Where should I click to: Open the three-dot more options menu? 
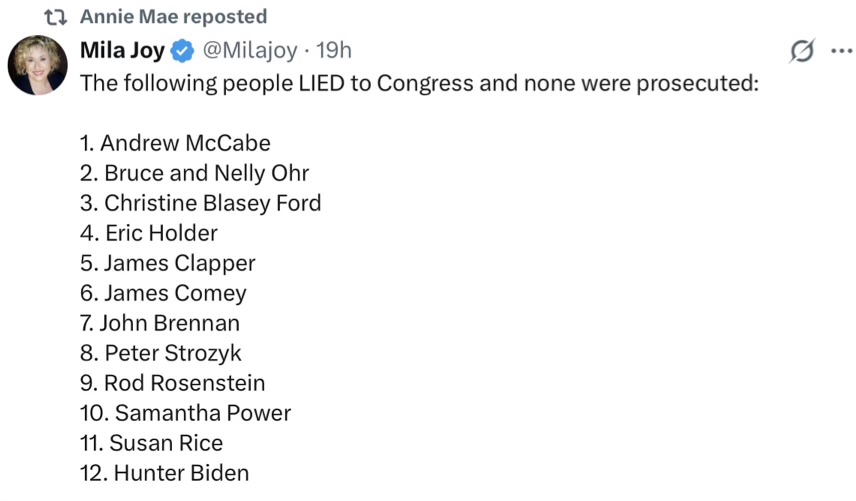click(x=840, y=51)
